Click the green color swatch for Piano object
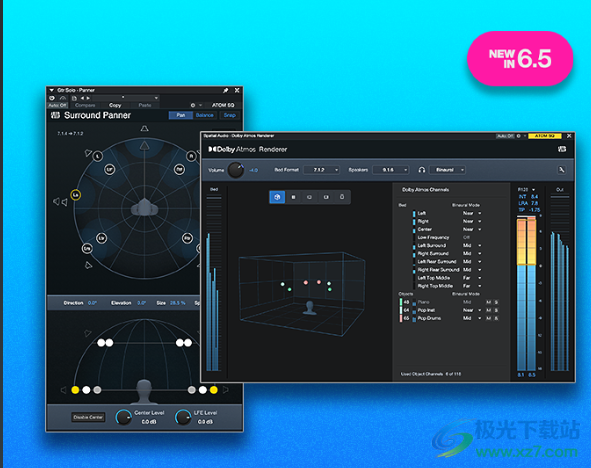Image resolution: width=591 pixels, height=468 pixels. pyautogui.click(x=401, y=302)
